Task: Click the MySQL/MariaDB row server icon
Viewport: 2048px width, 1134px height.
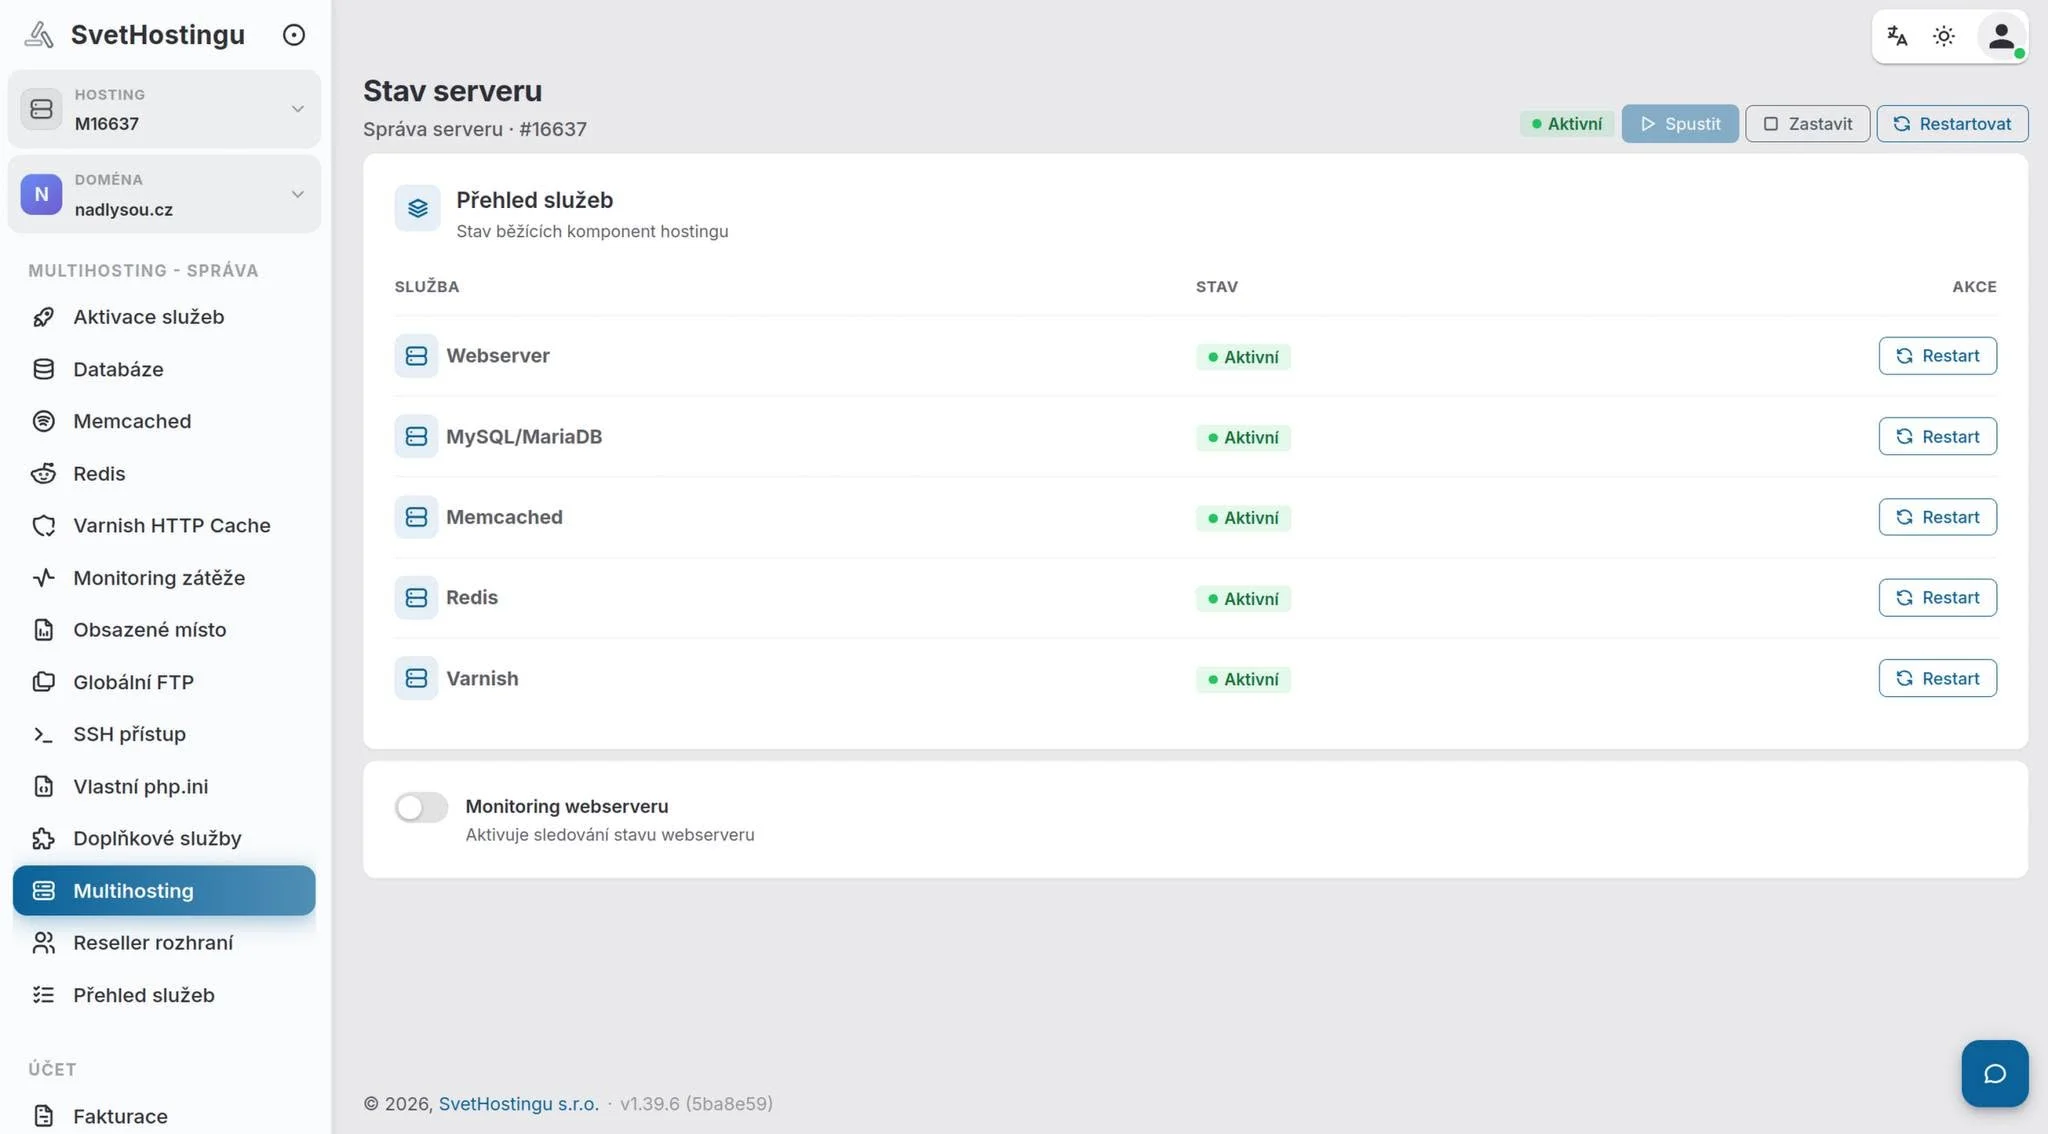Action: click(x=416, y=436)
